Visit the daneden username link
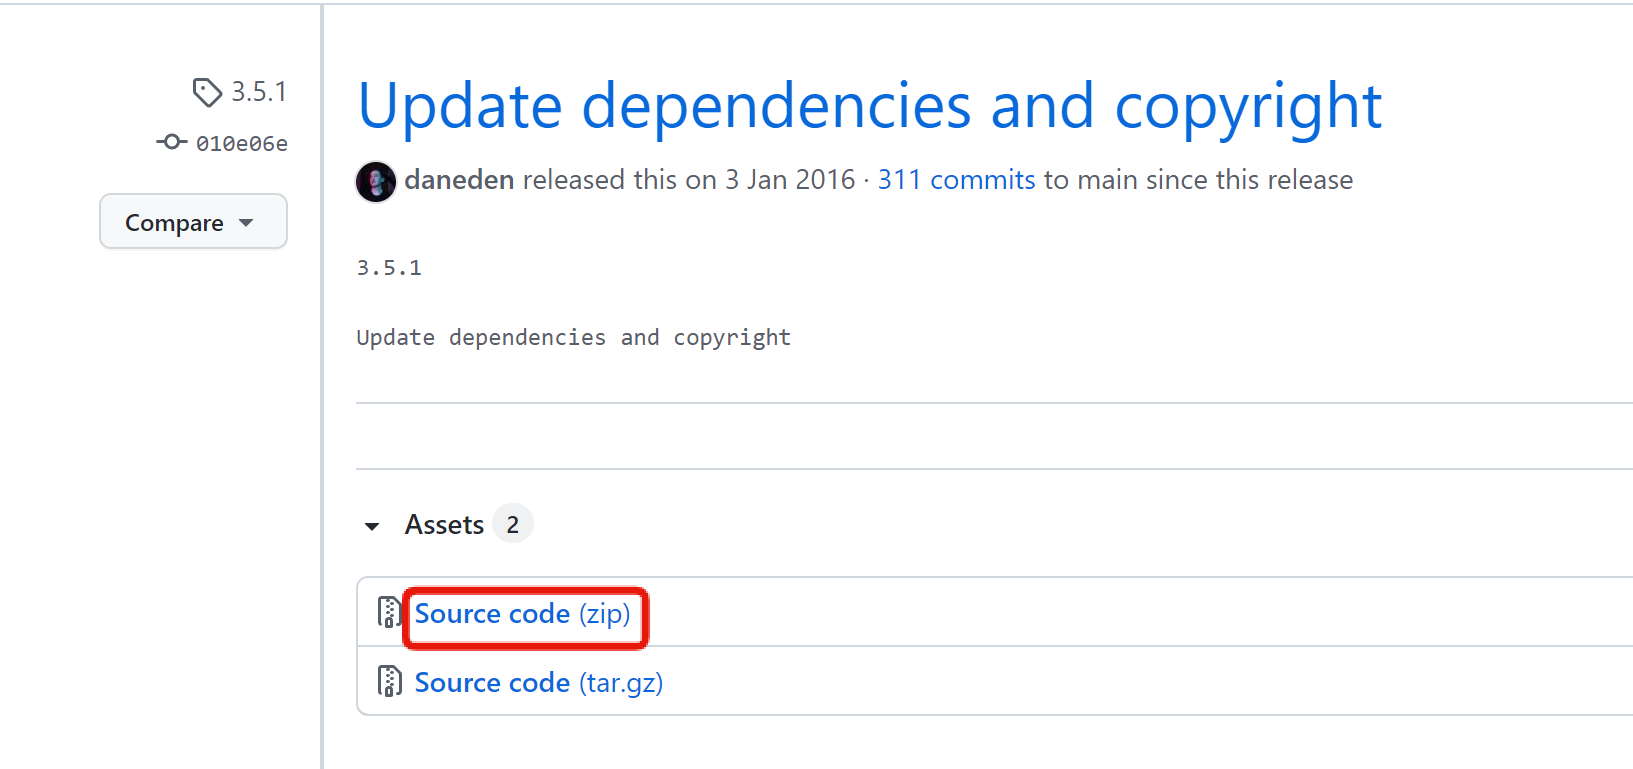 pos(459,180)
